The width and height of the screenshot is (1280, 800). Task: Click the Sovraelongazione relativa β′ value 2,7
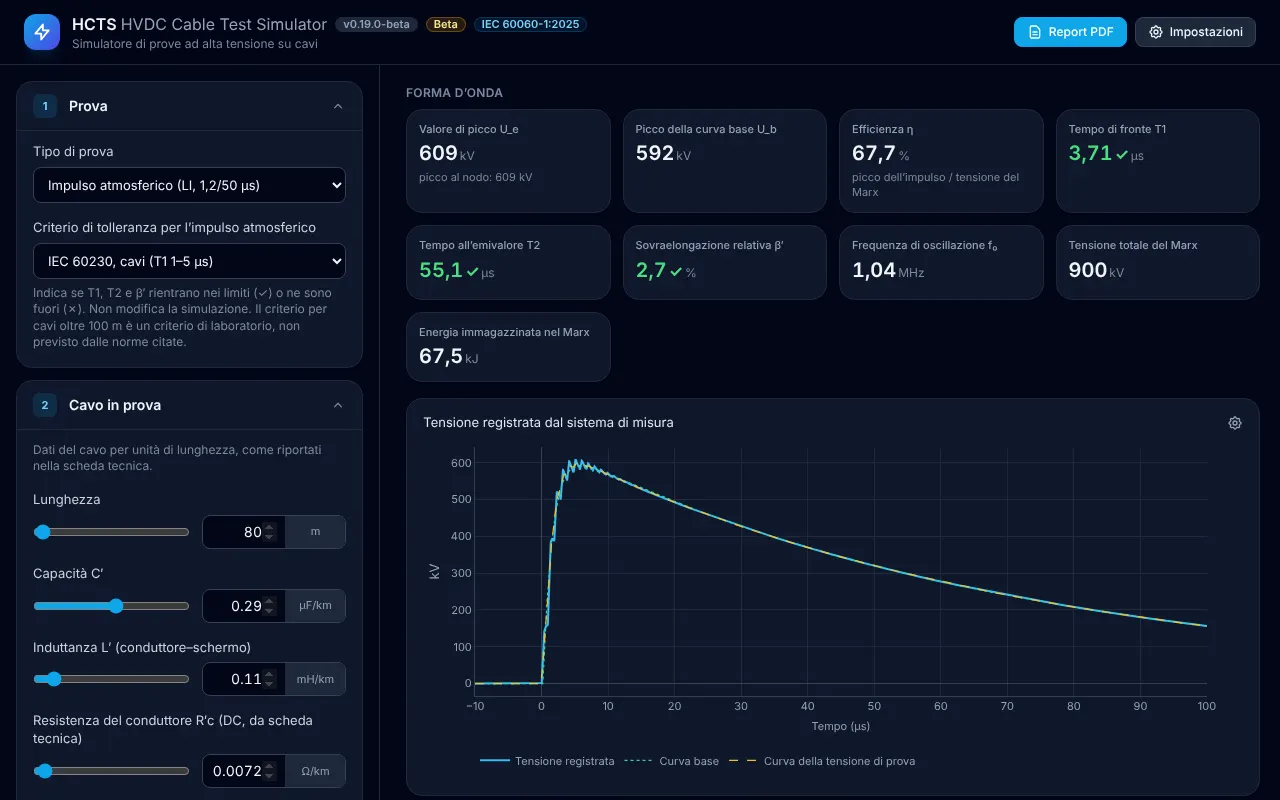click(x=651, y=270)
